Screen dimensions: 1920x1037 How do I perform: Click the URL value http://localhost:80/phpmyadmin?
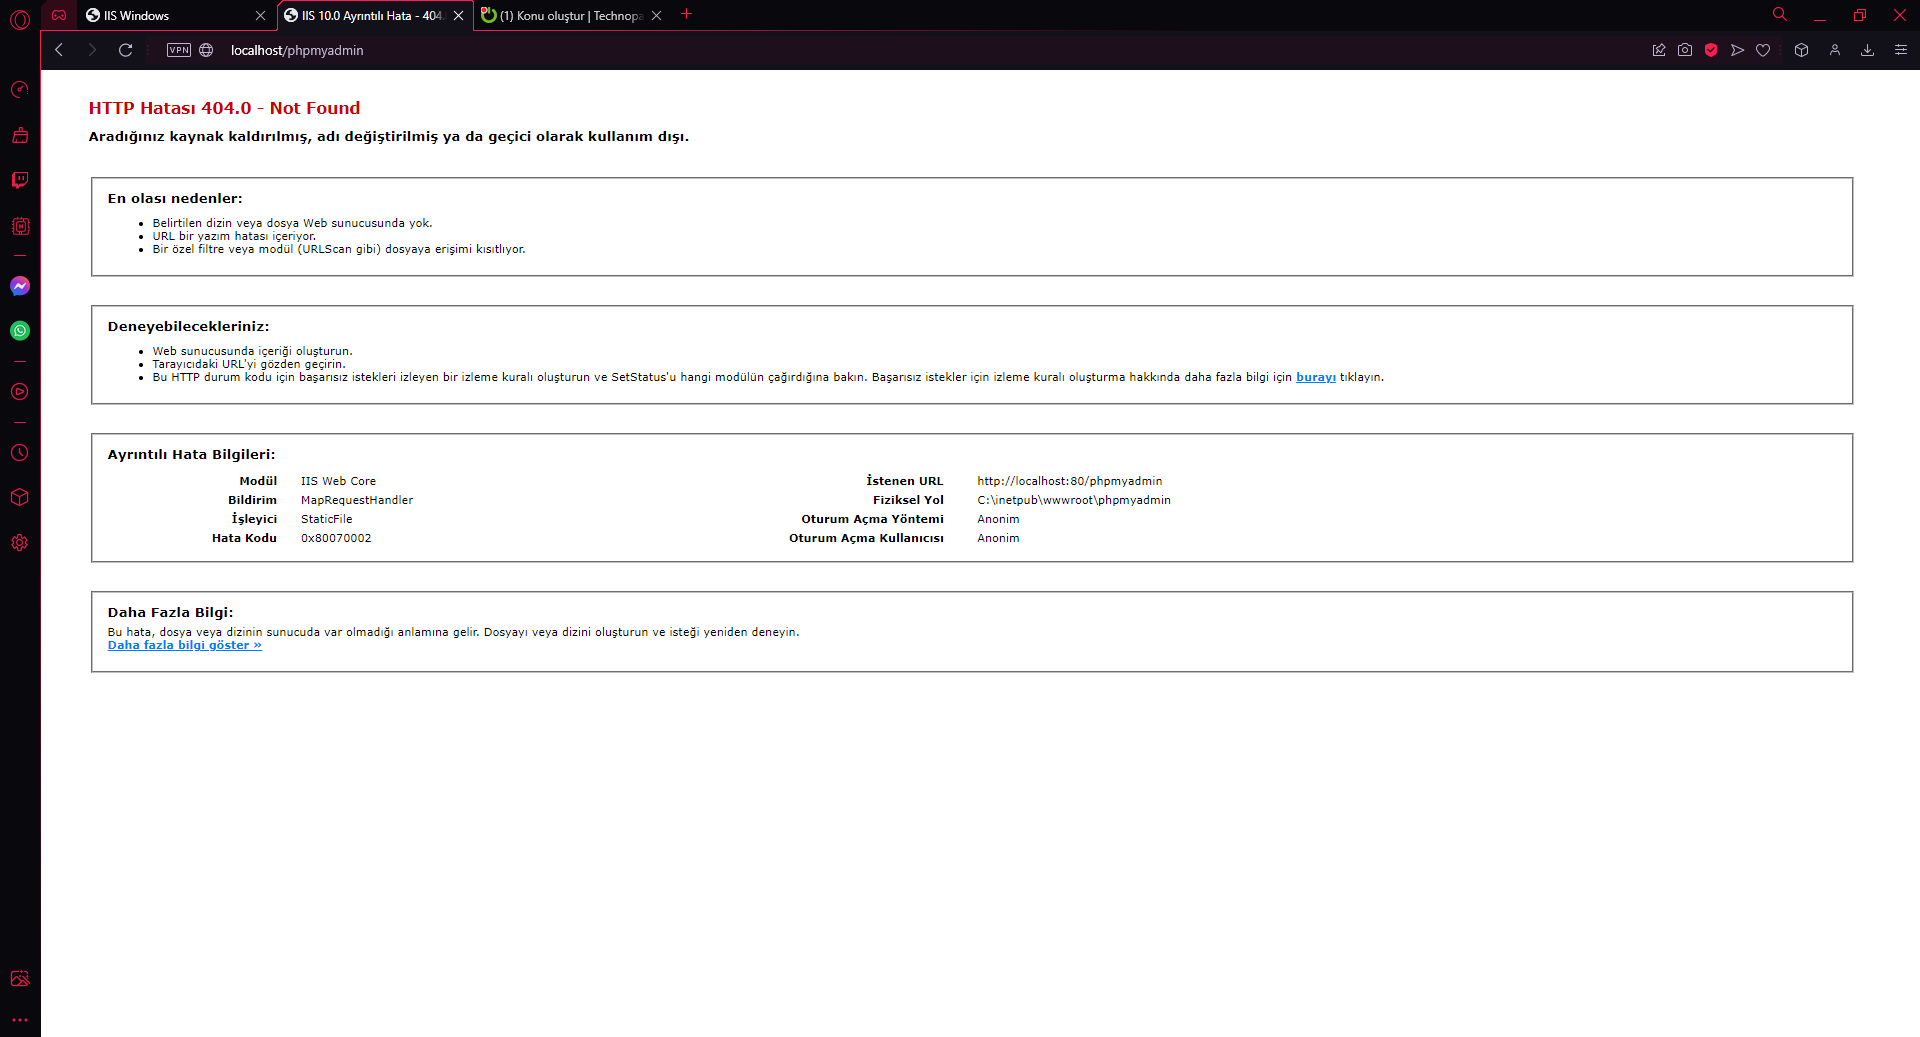(x=1069, y=481)
